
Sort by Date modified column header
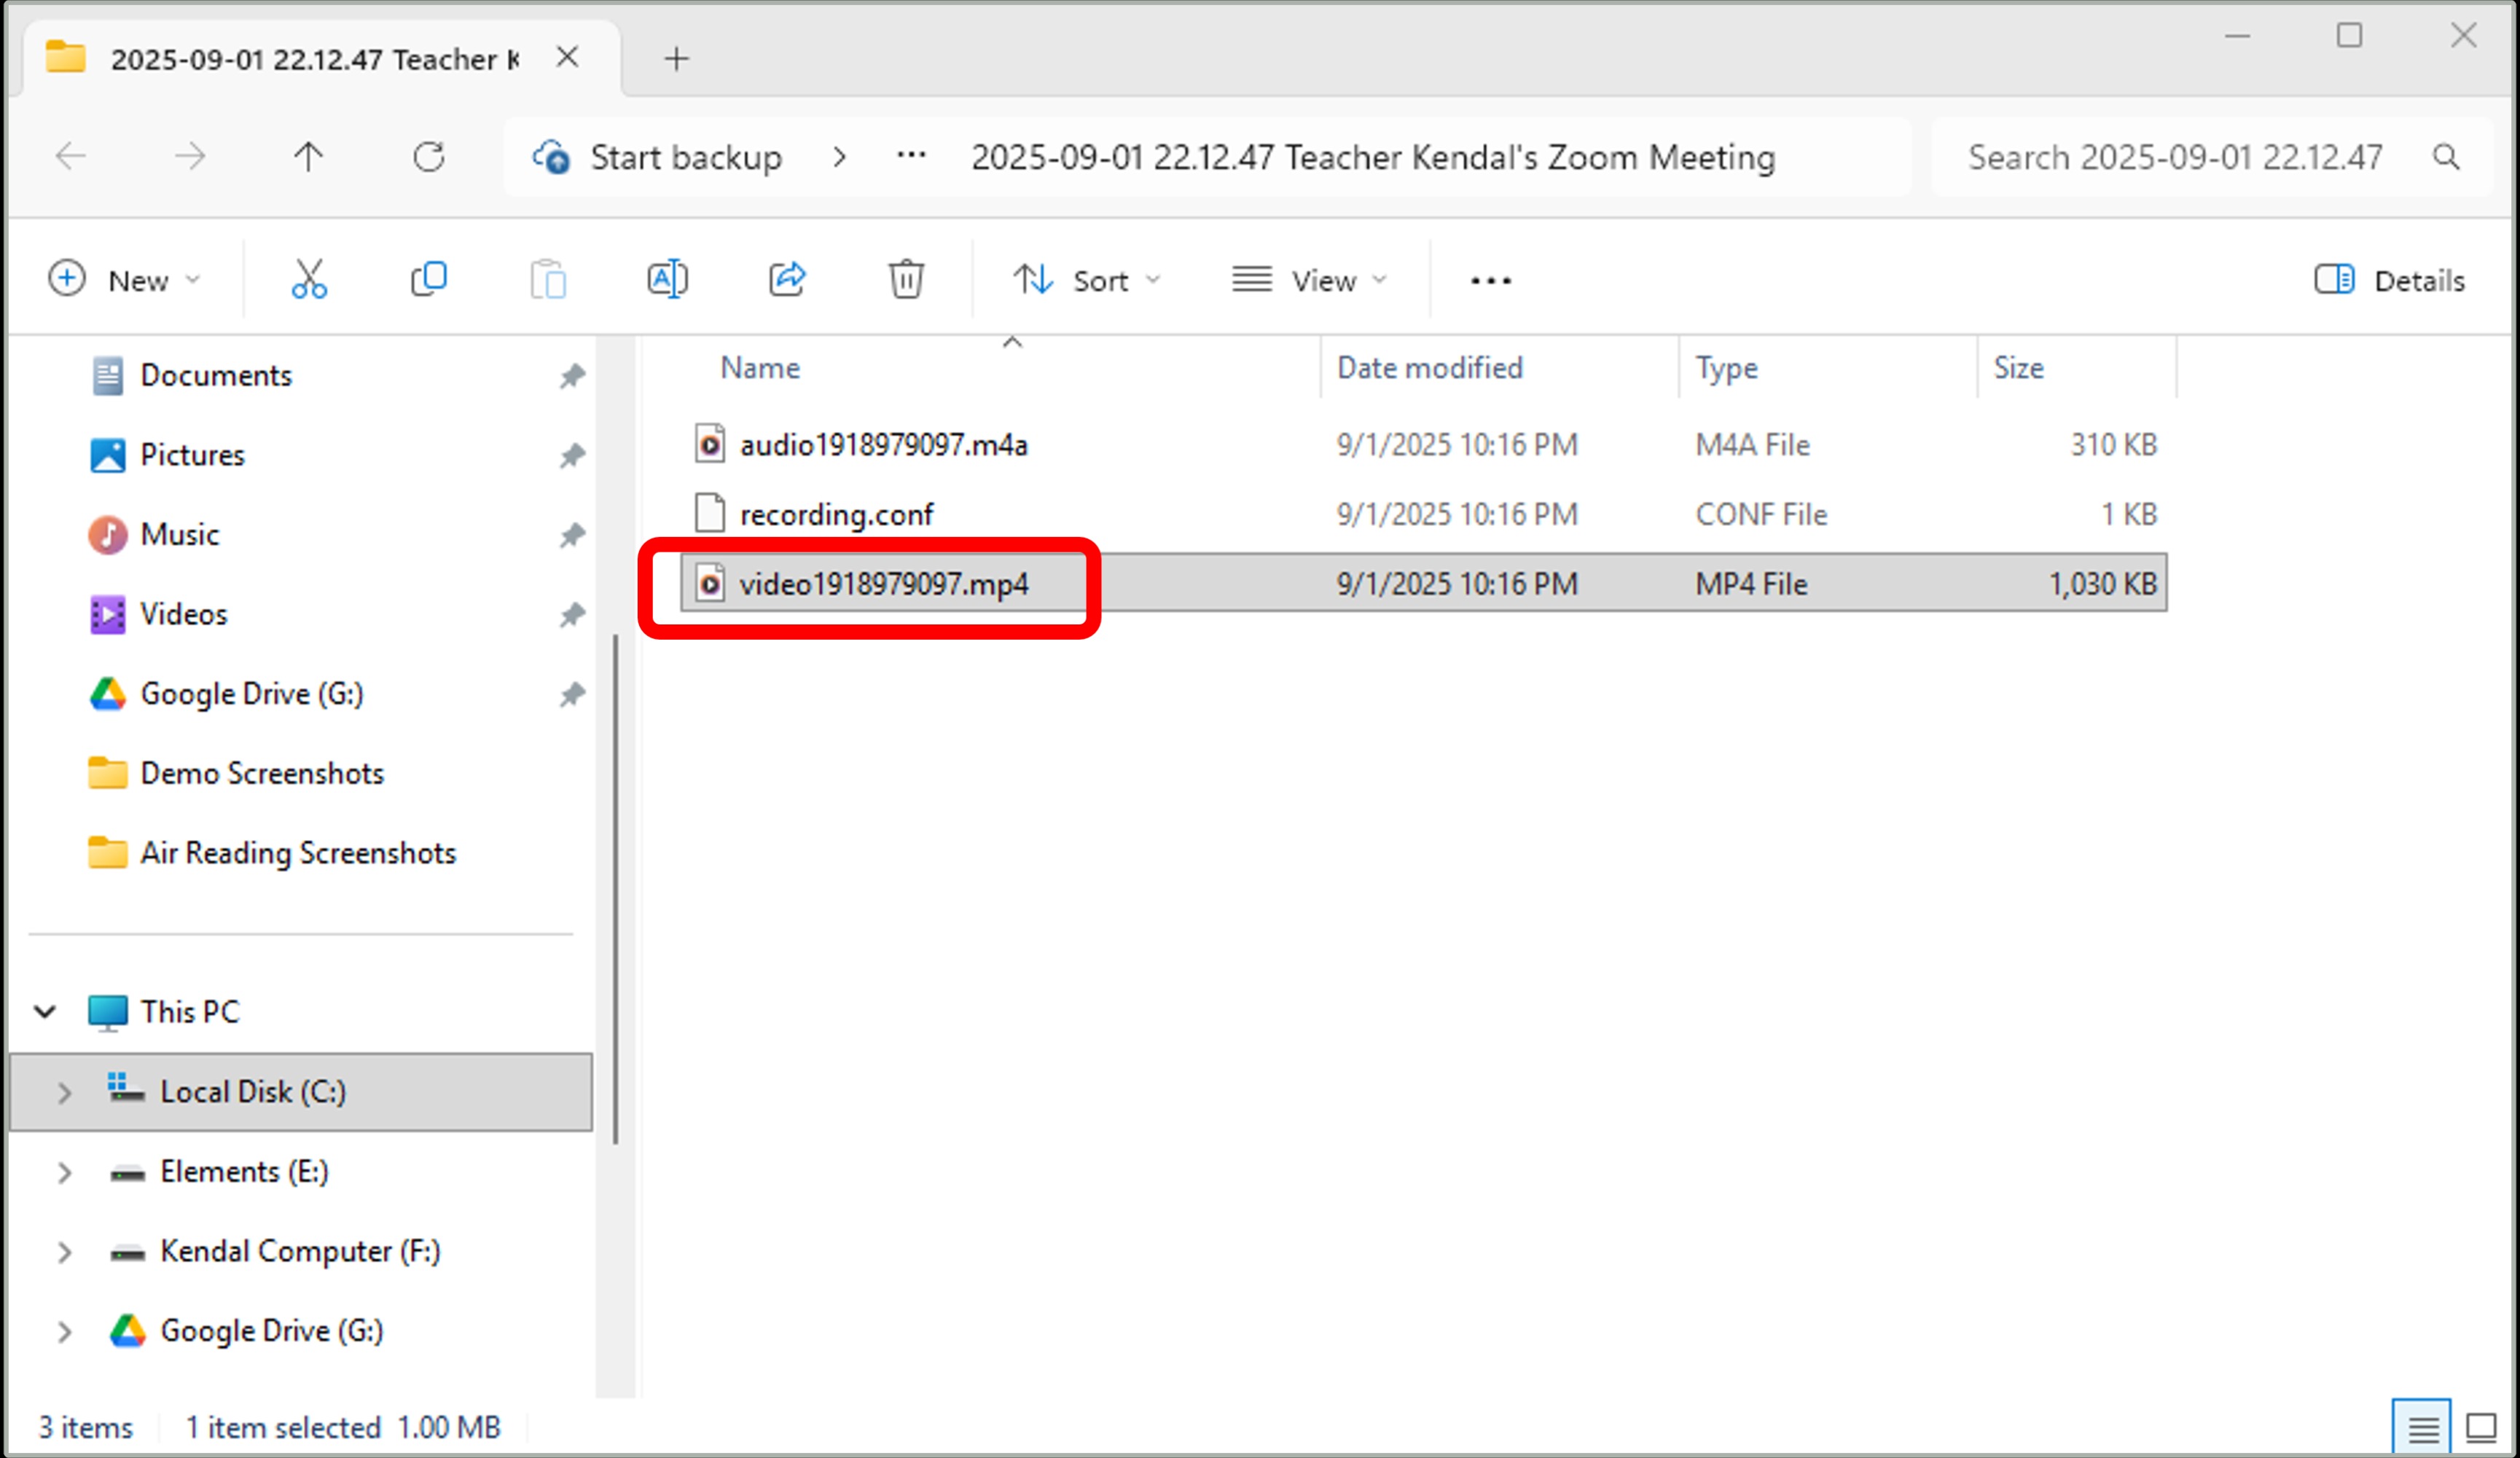coord(1429,368)
